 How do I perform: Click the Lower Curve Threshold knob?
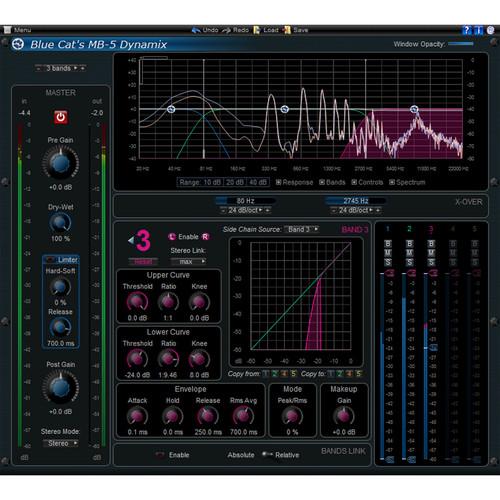[137, 359]
